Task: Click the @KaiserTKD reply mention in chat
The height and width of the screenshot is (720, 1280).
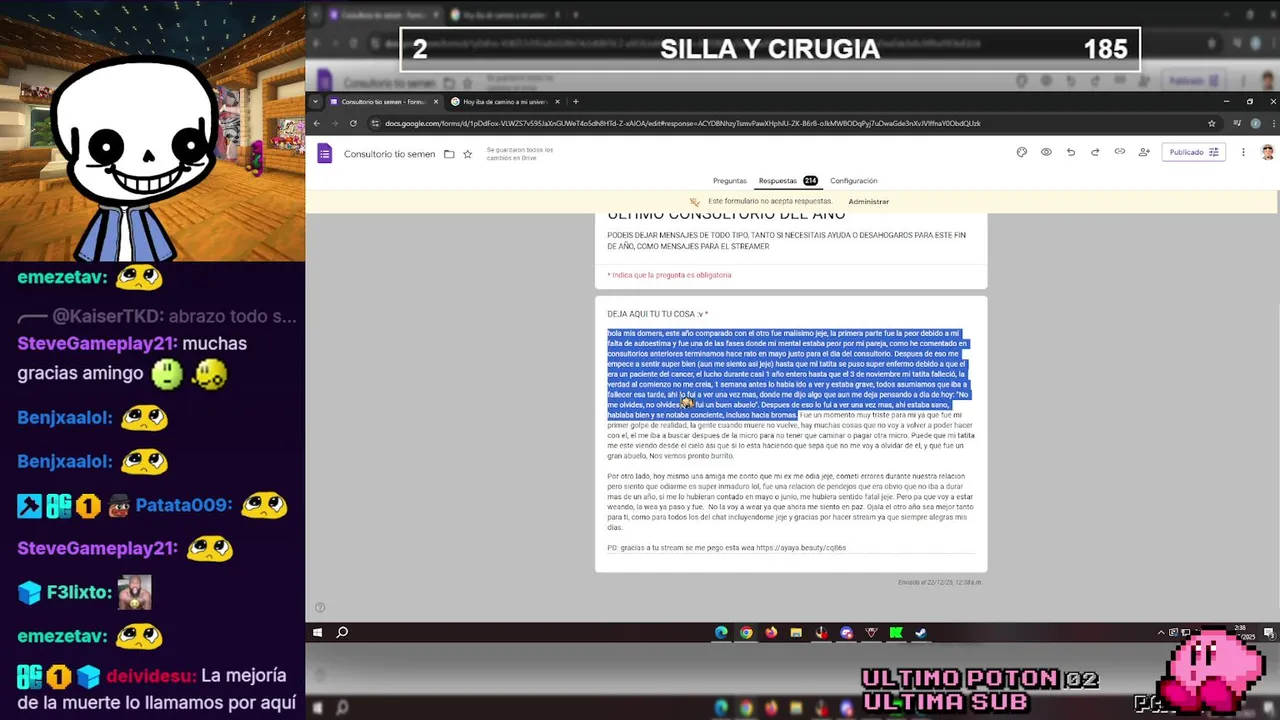Action: point(108,316)
